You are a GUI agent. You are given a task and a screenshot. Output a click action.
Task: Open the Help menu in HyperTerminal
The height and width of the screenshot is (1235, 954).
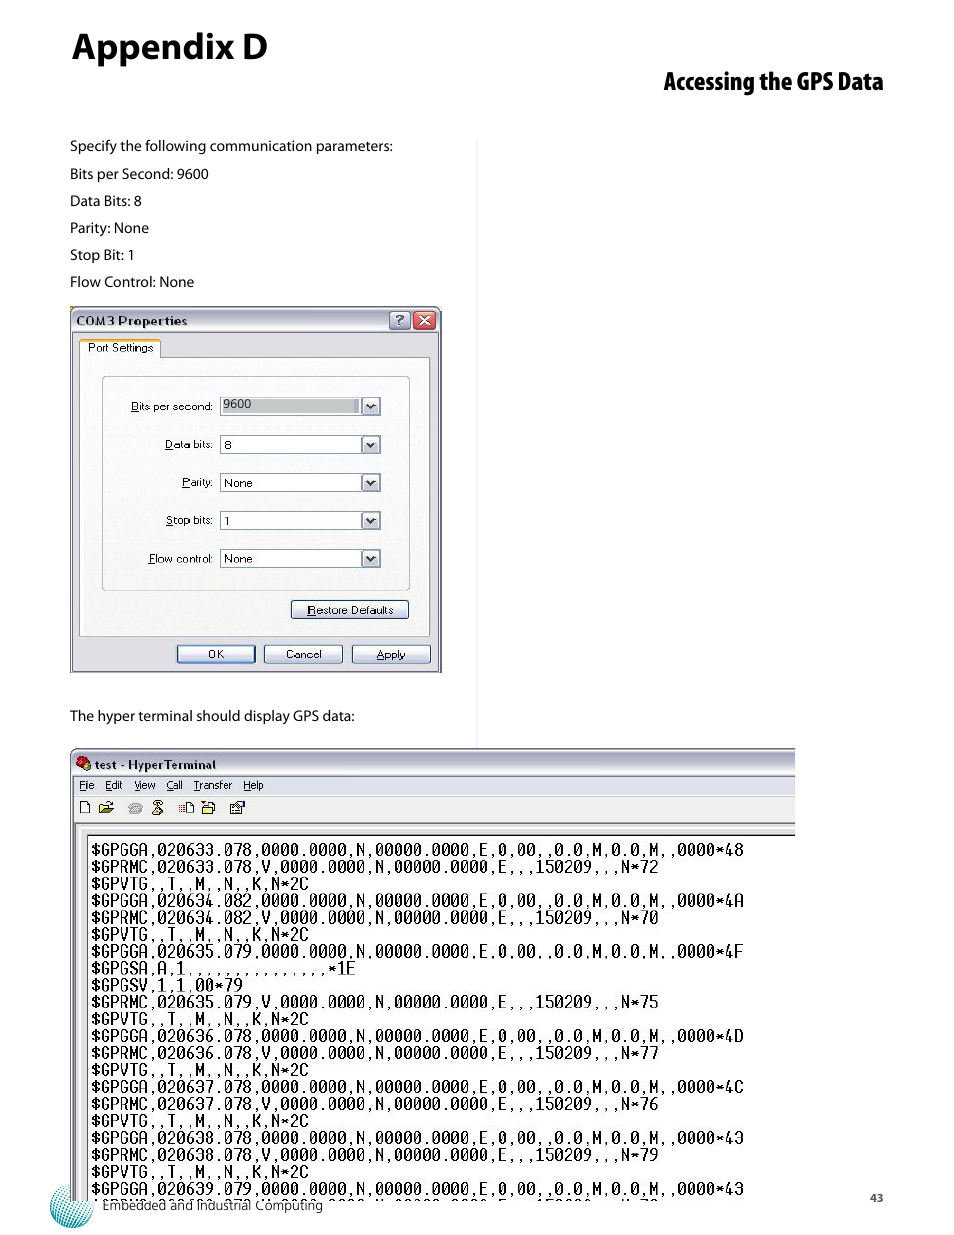click(253, 786)
